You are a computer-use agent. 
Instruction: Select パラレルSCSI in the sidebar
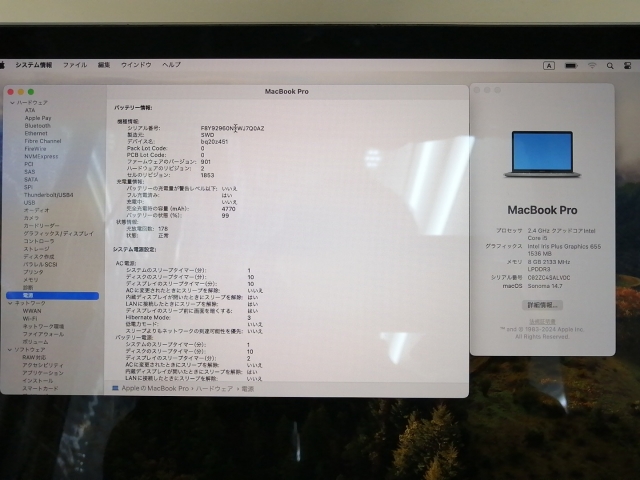pyautogui.click(x=40, y=264)
